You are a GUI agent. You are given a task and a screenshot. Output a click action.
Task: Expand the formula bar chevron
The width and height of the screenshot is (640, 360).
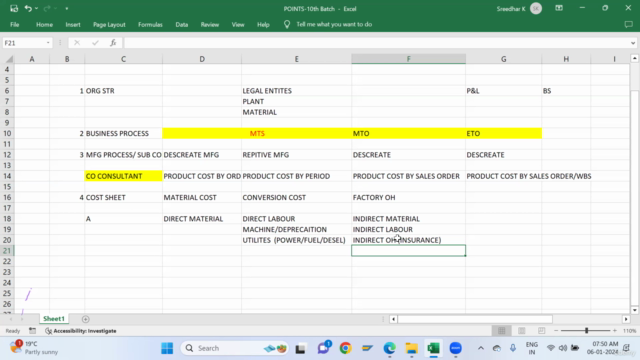pyautogui.click(x=633, y=43)
